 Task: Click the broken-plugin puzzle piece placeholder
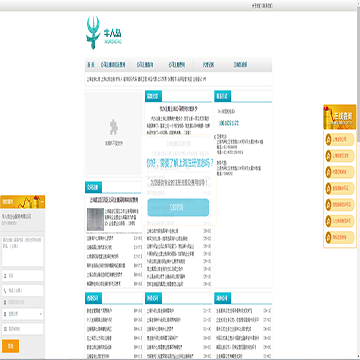point(114,127)
